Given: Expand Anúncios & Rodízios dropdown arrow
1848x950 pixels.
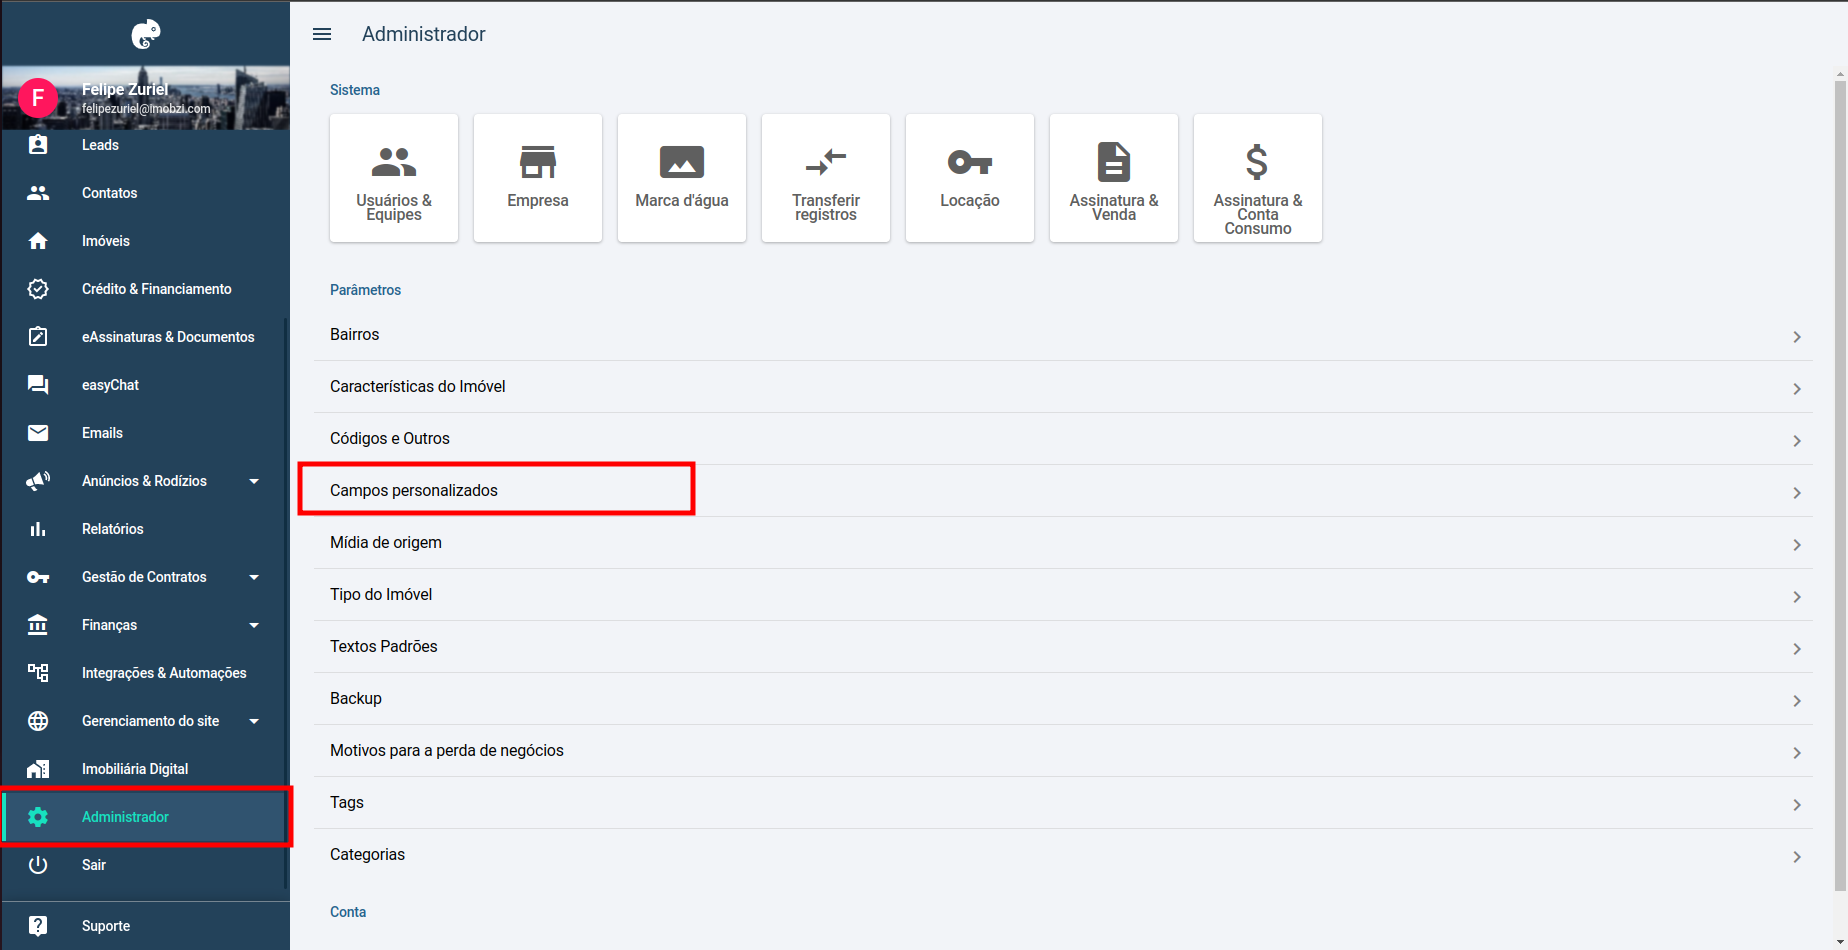Looking at the screenshot, I should (x=254, y=481).
